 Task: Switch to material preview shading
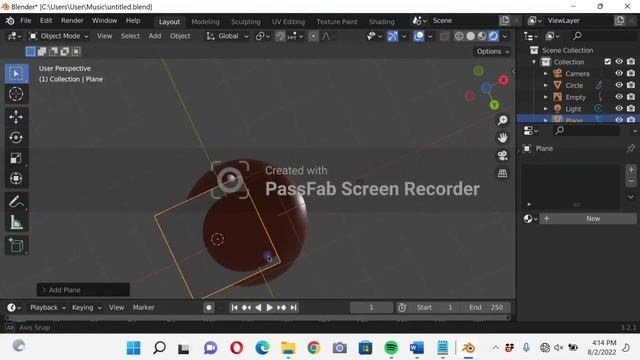point(482,36)
